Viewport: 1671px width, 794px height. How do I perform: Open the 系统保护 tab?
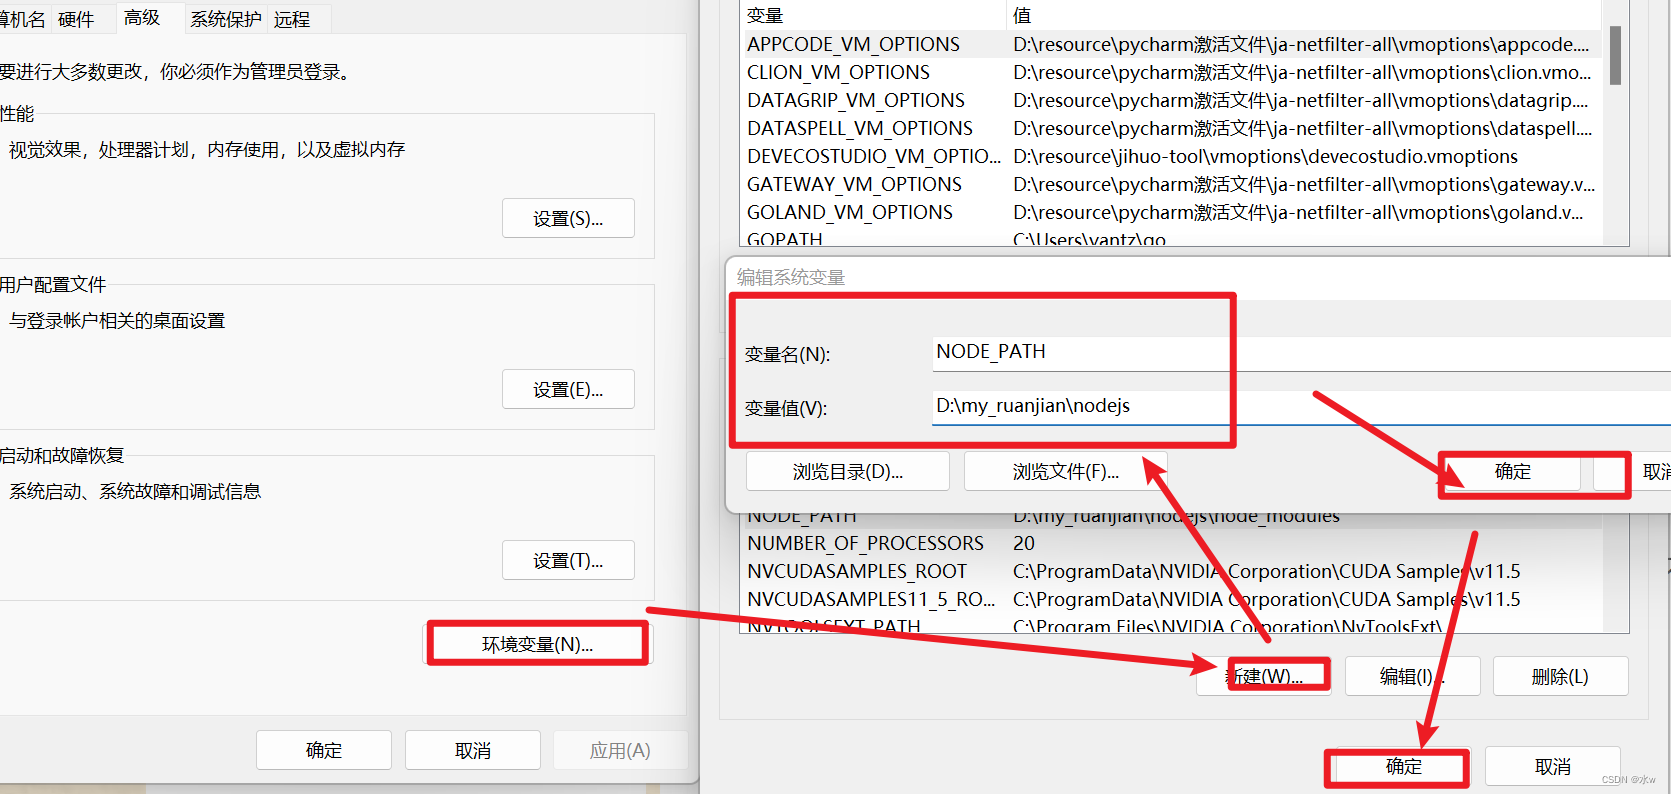[x=226, y=19]
